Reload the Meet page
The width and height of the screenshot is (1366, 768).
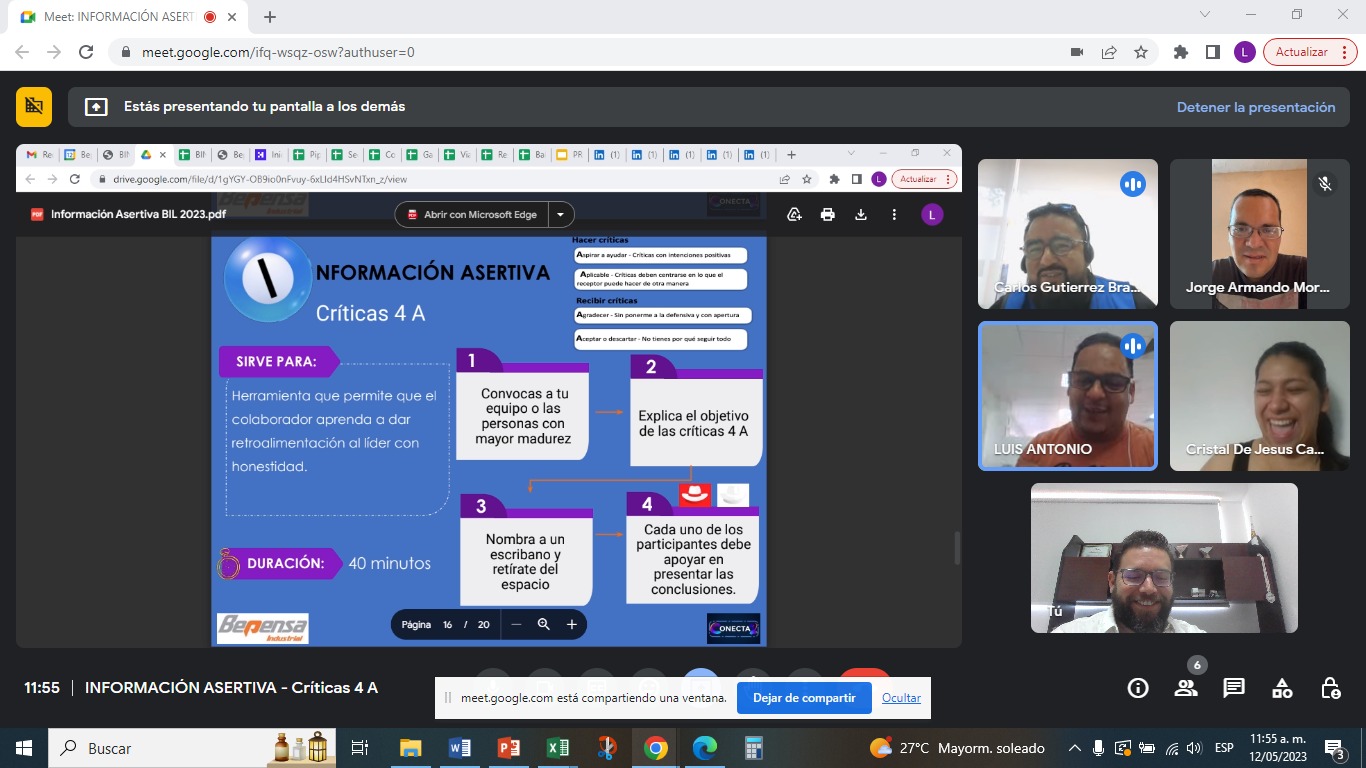86,52
